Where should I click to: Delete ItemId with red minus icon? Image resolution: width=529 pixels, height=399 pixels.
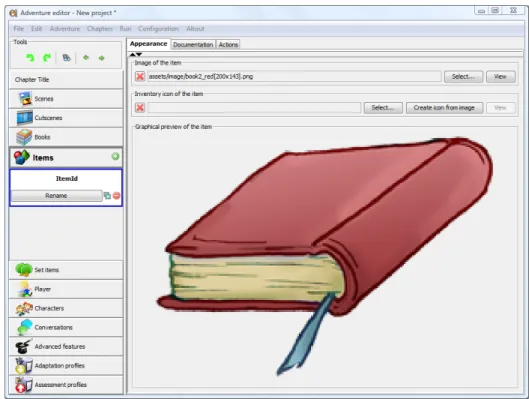[116, 196]
